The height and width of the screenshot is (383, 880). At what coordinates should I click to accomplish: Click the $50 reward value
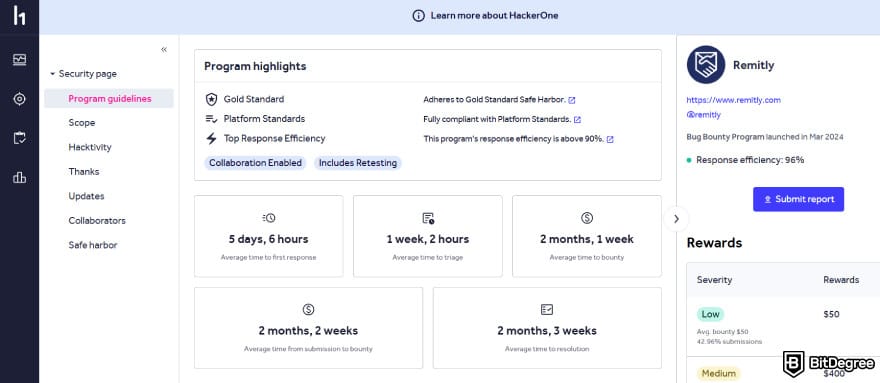click(x=831, y=314)
